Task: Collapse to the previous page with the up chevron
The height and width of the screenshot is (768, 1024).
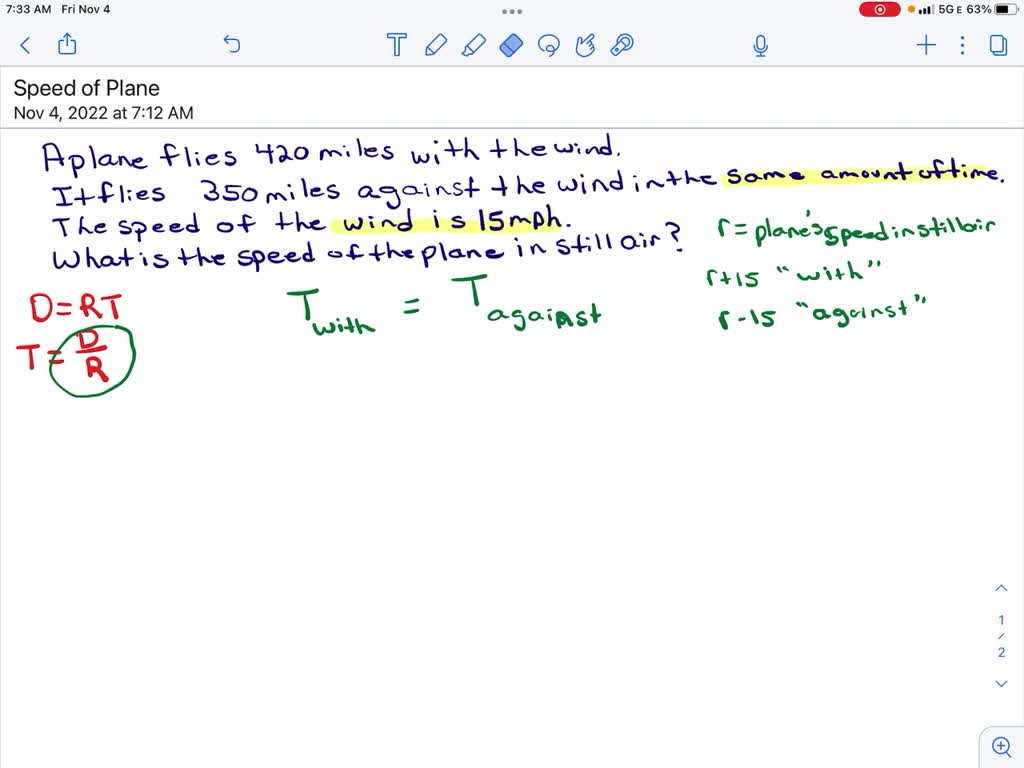Action: 1001,587
